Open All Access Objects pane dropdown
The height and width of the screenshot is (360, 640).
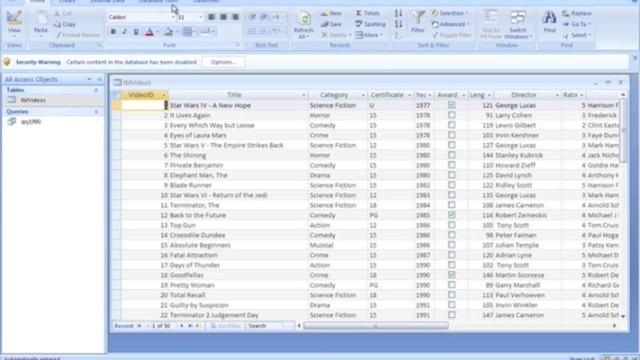pos(89,79)
